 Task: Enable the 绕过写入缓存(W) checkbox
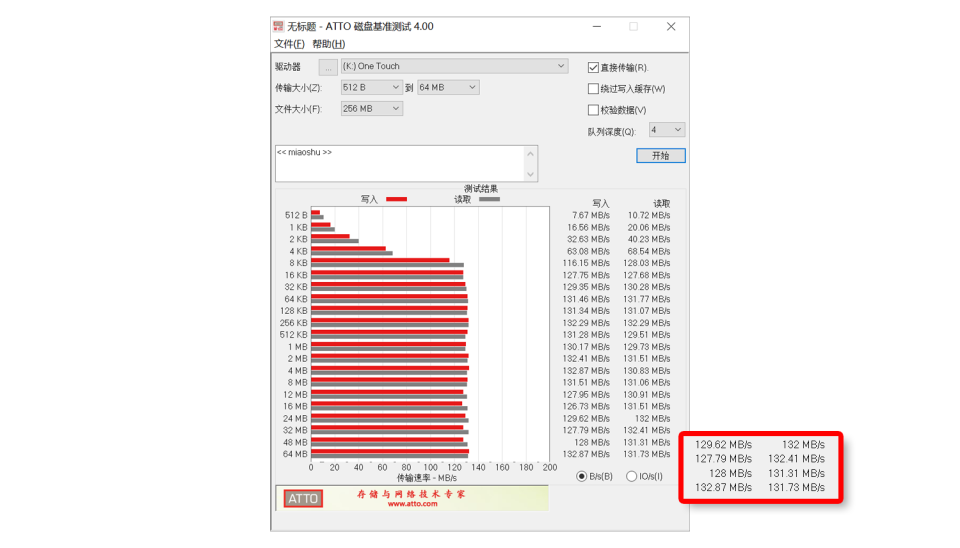(x=593, y=89)
